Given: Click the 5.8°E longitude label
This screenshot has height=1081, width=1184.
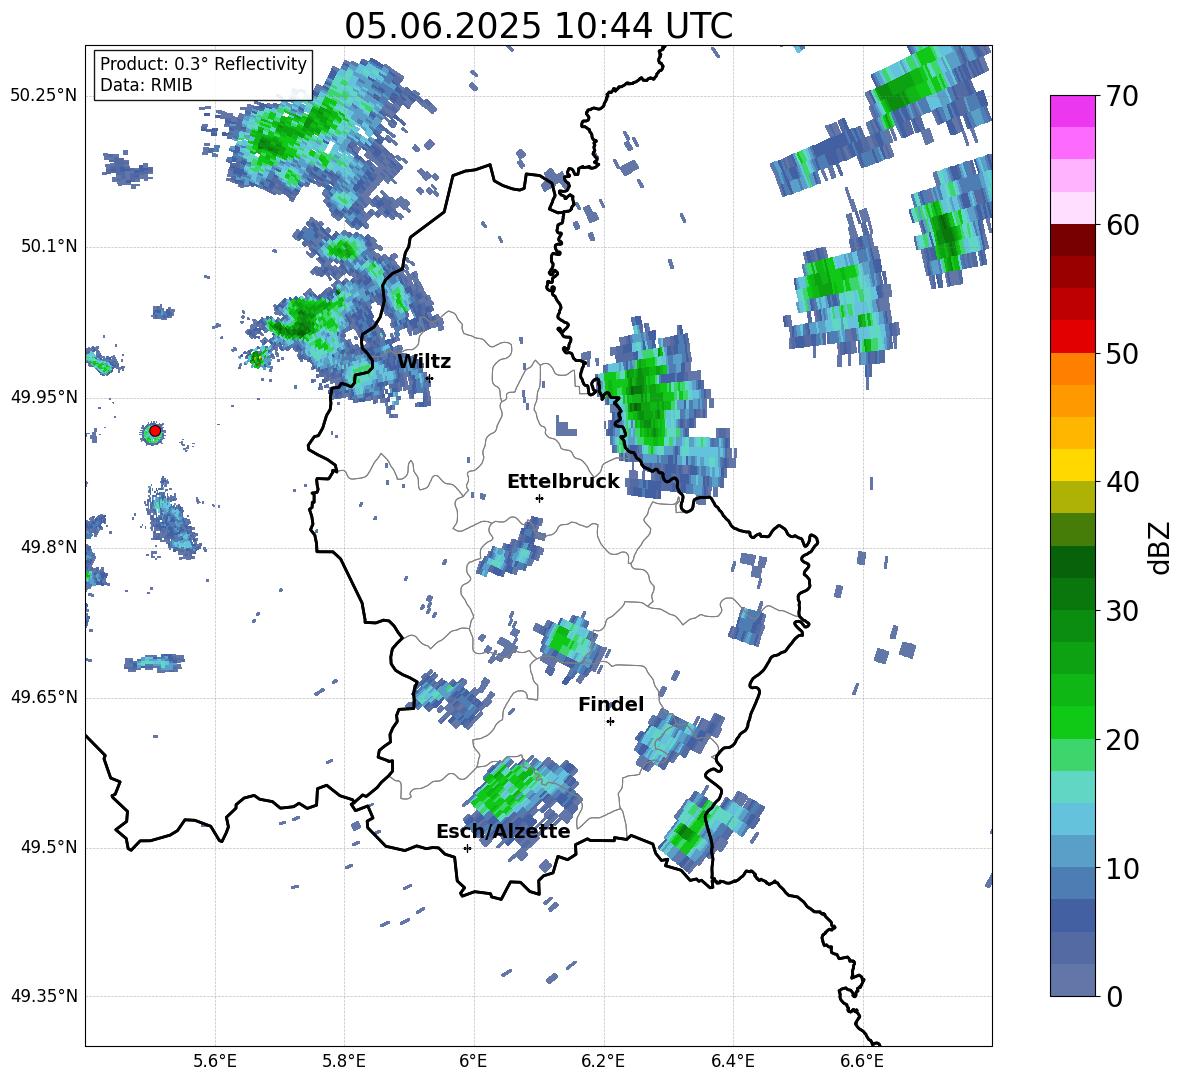Looking at the screenshot, I should click(344, 1061).
